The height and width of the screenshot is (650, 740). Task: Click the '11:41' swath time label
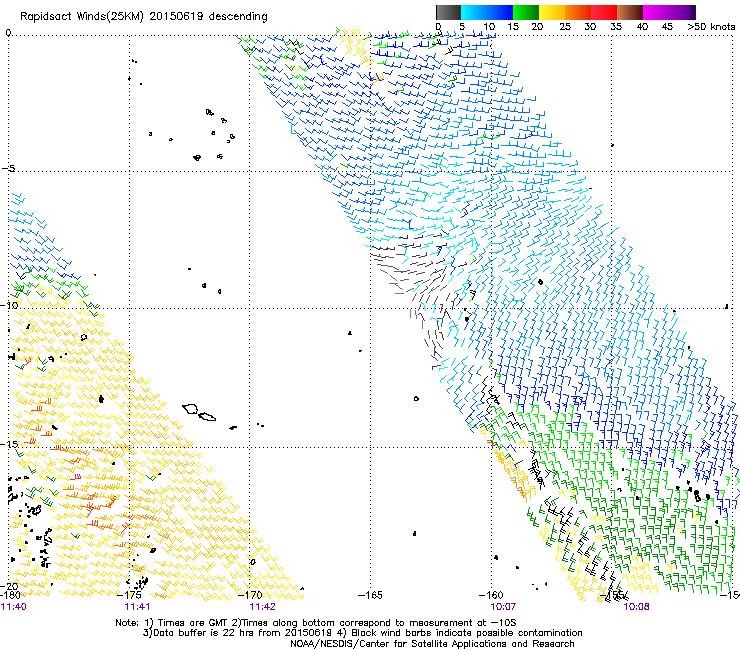(137, 607)
